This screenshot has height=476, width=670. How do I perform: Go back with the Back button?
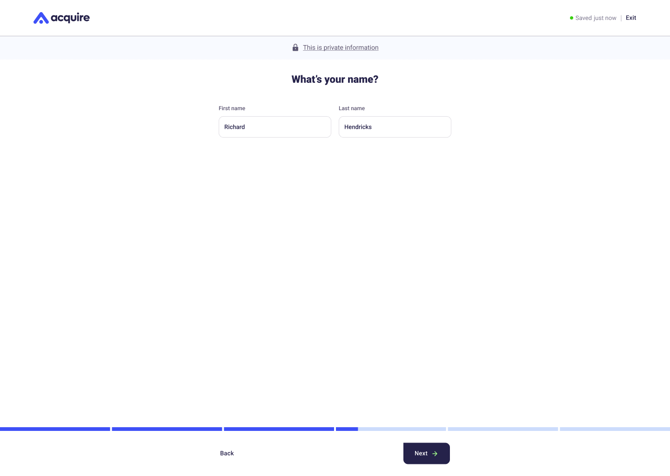(x=227, y=453)
